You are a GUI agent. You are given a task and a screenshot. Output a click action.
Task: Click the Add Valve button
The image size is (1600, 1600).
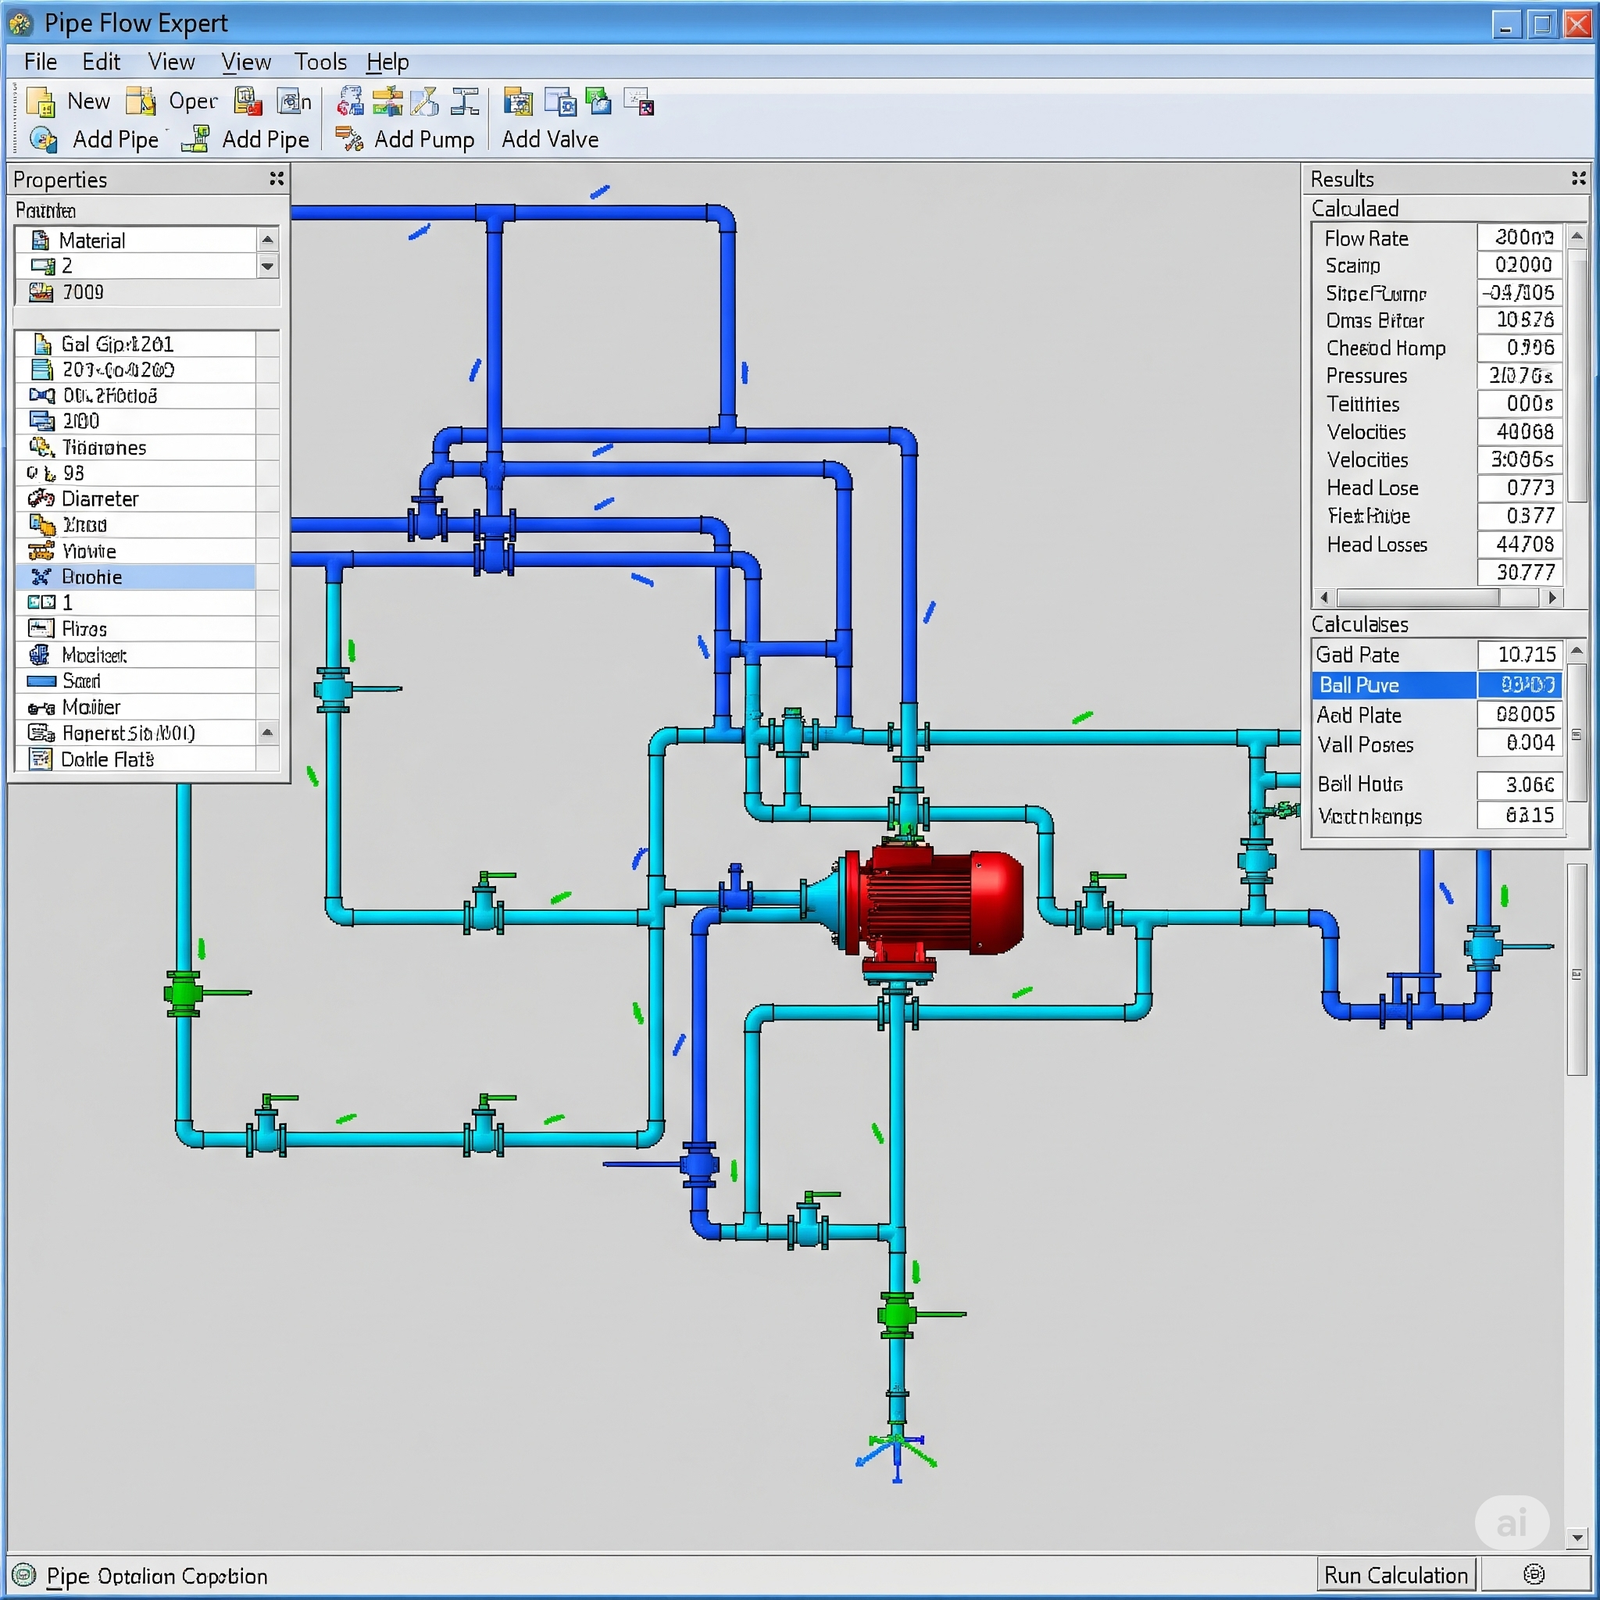coord(549,139)
